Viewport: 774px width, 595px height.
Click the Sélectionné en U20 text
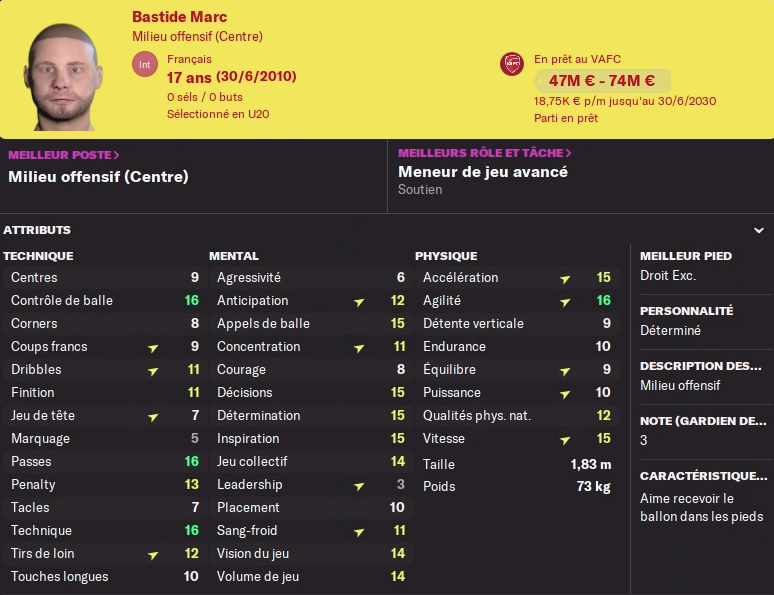pyautogui.click(x=218, y=114)
